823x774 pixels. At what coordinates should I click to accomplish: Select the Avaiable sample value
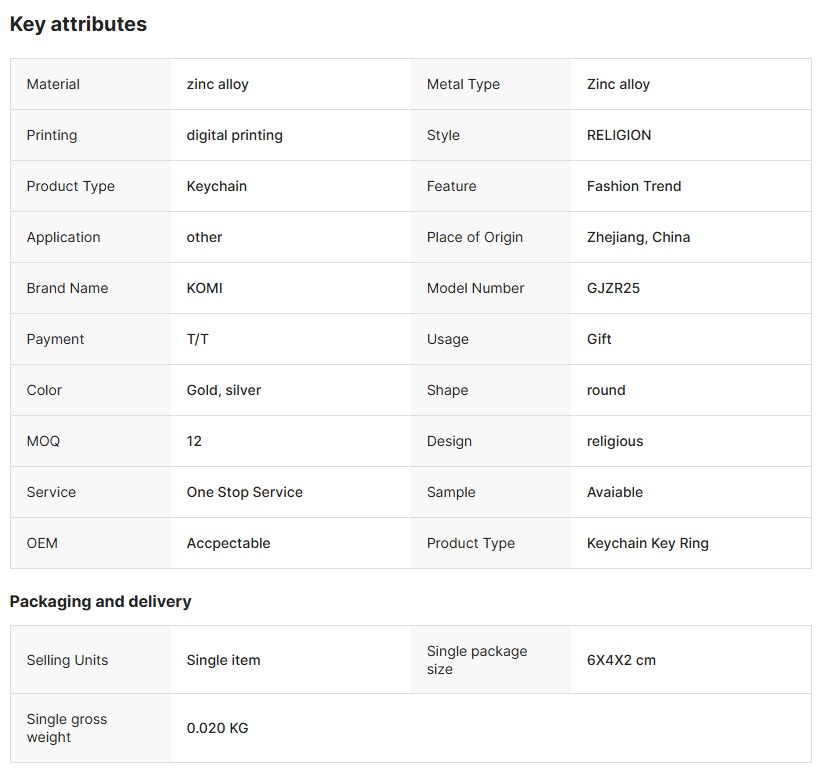pyautogui.click(x=615, y=492)
